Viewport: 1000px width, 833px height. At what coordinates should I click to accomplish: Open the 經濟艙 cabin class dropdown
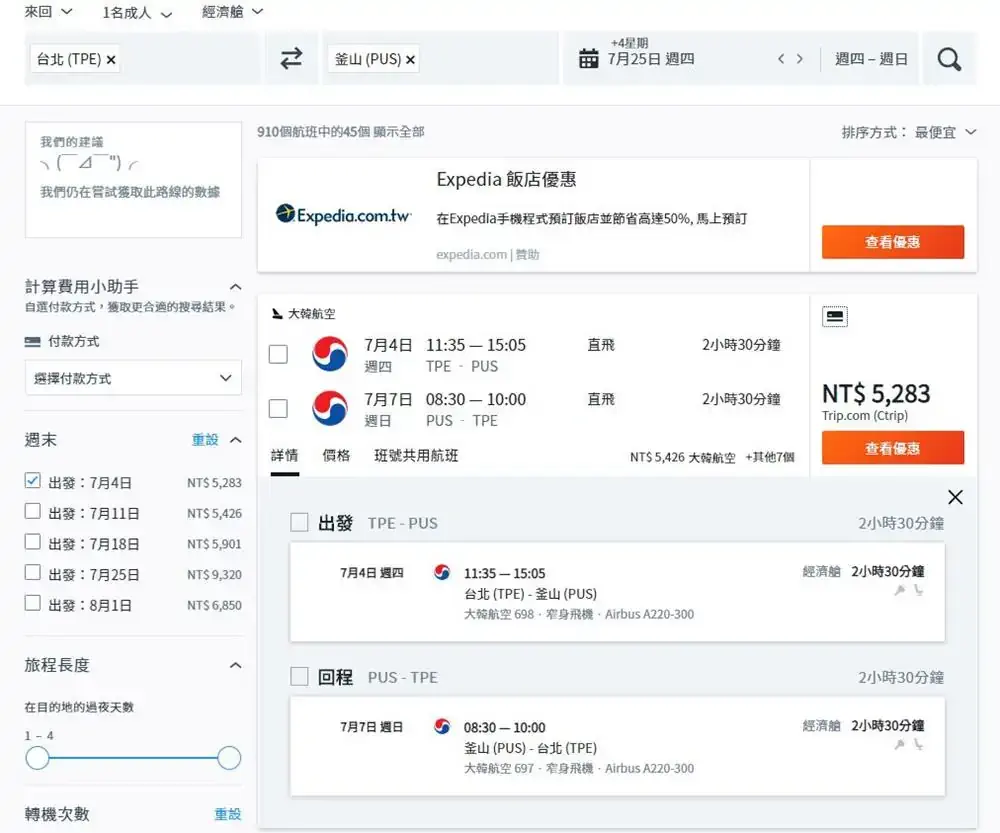pos(232,11)
